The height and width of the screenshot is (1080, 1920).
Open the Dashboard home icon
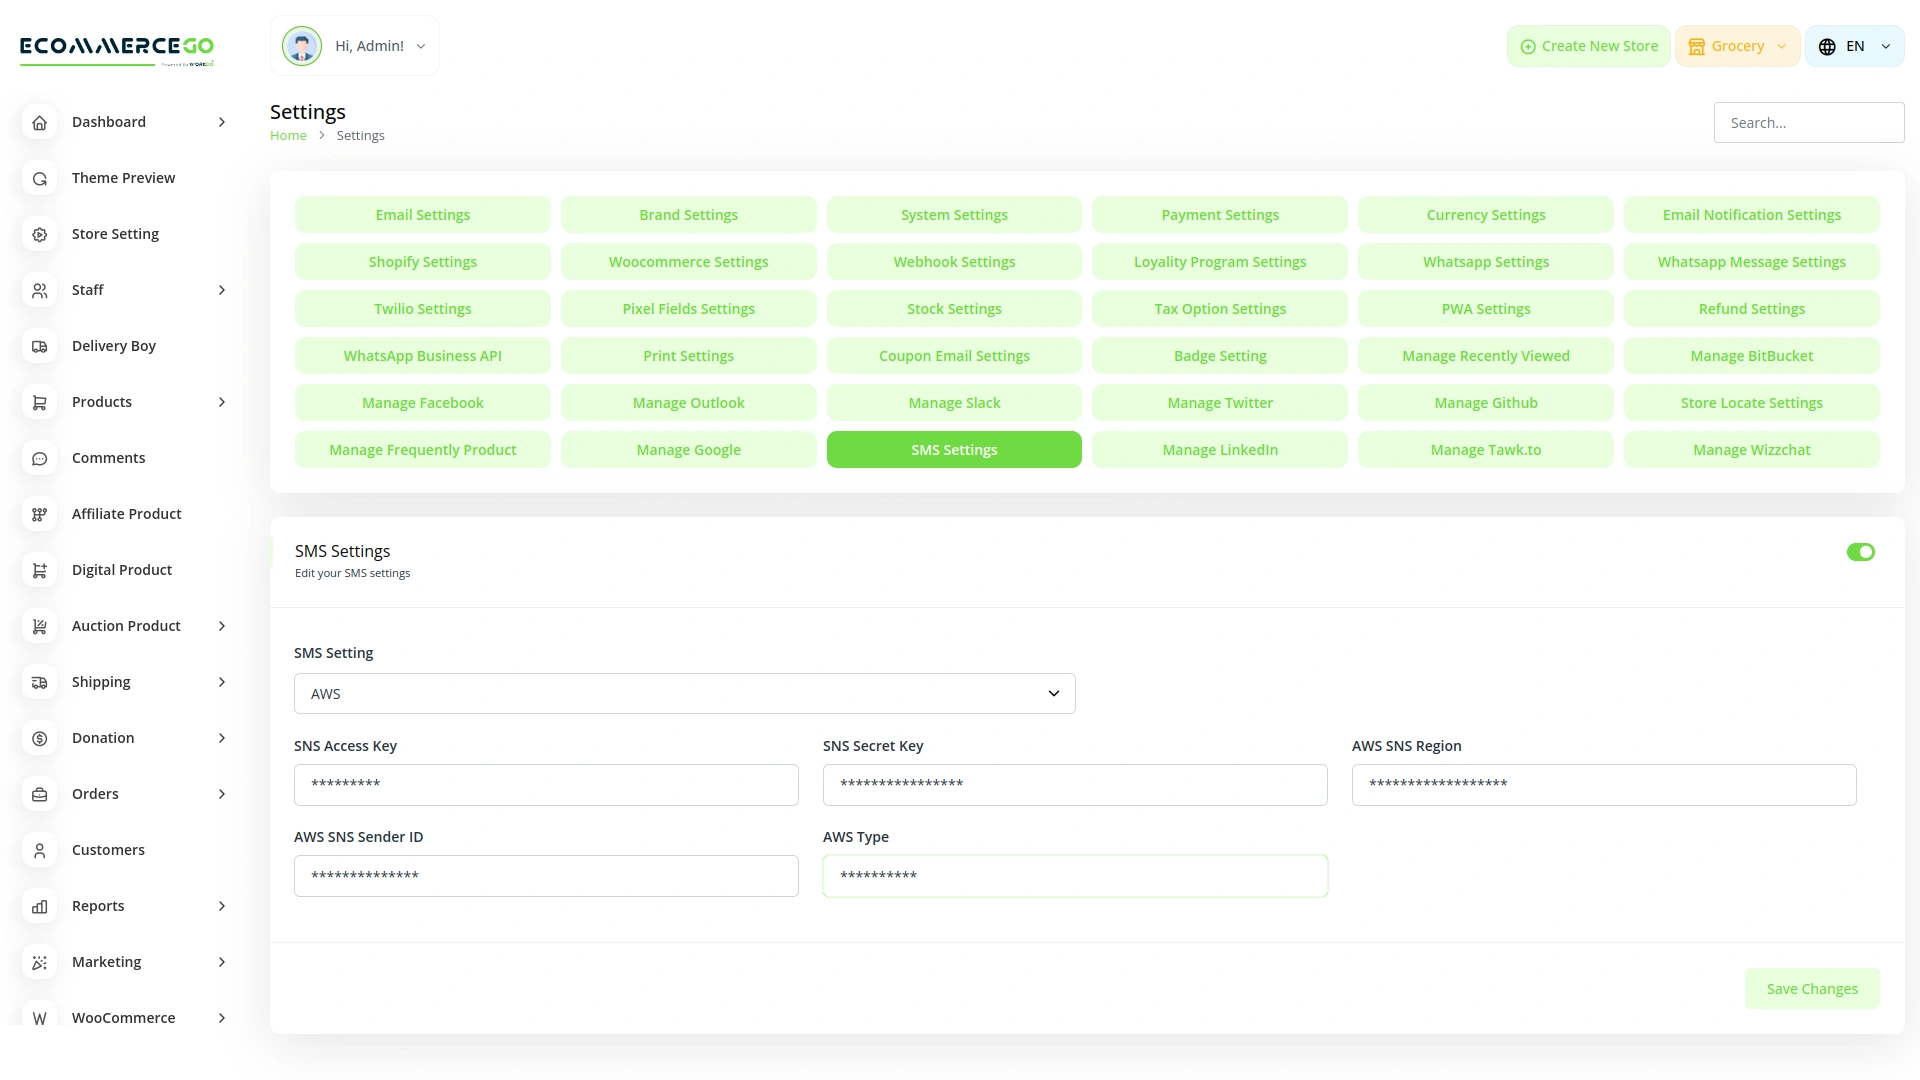(x=39, y=122)
